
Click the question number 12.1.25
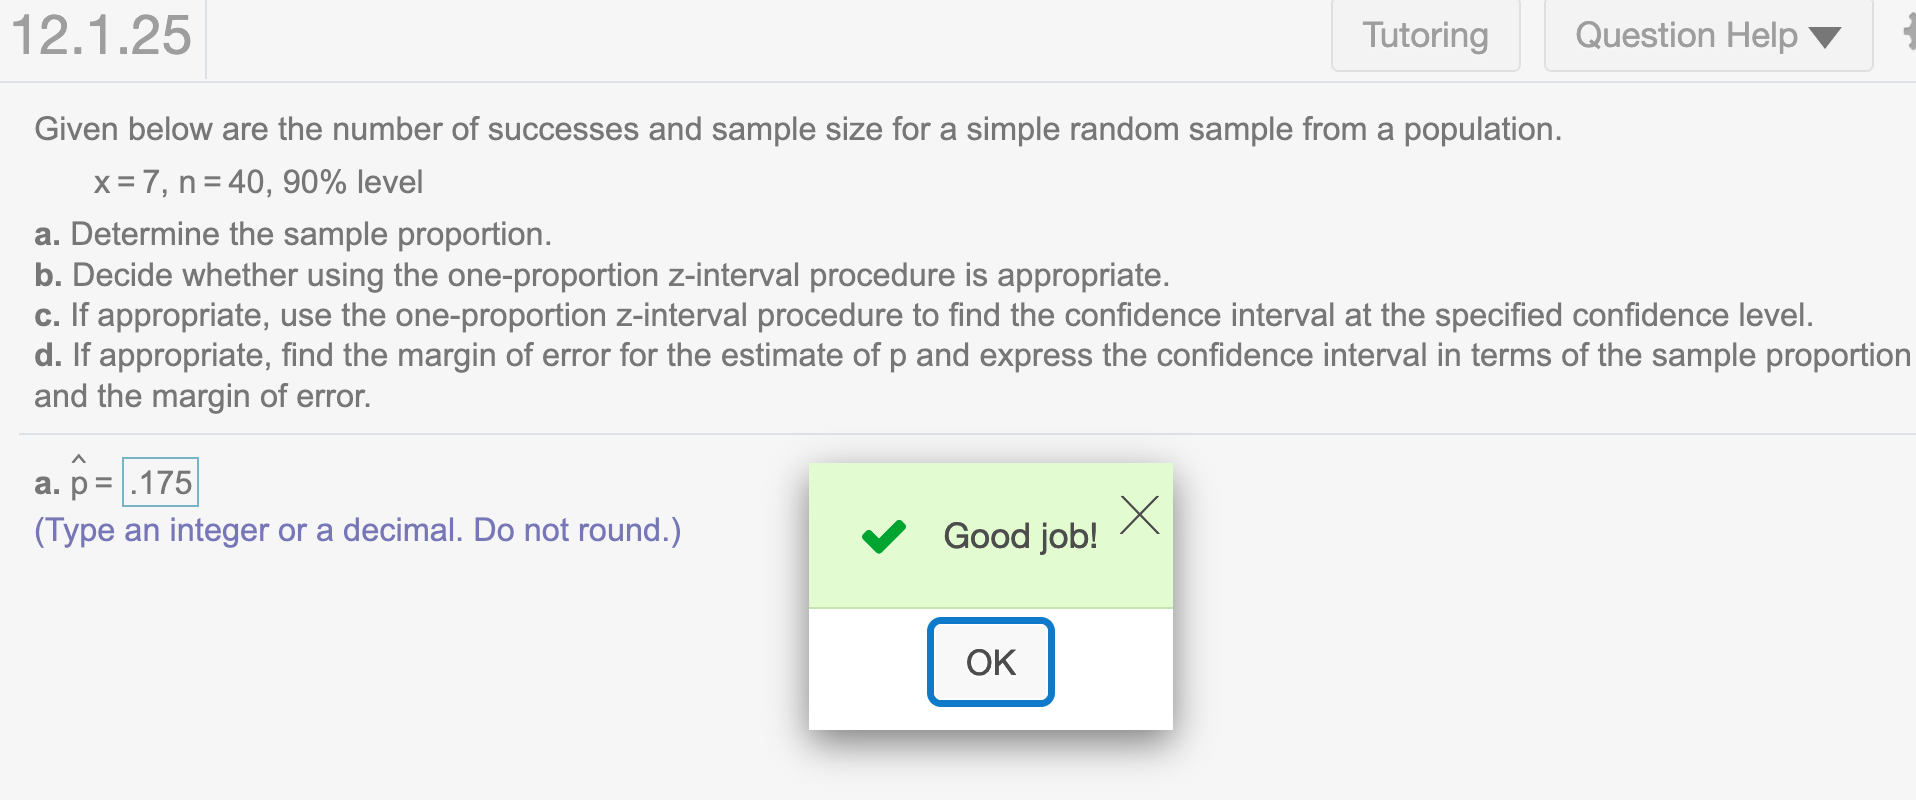[101, 36]
